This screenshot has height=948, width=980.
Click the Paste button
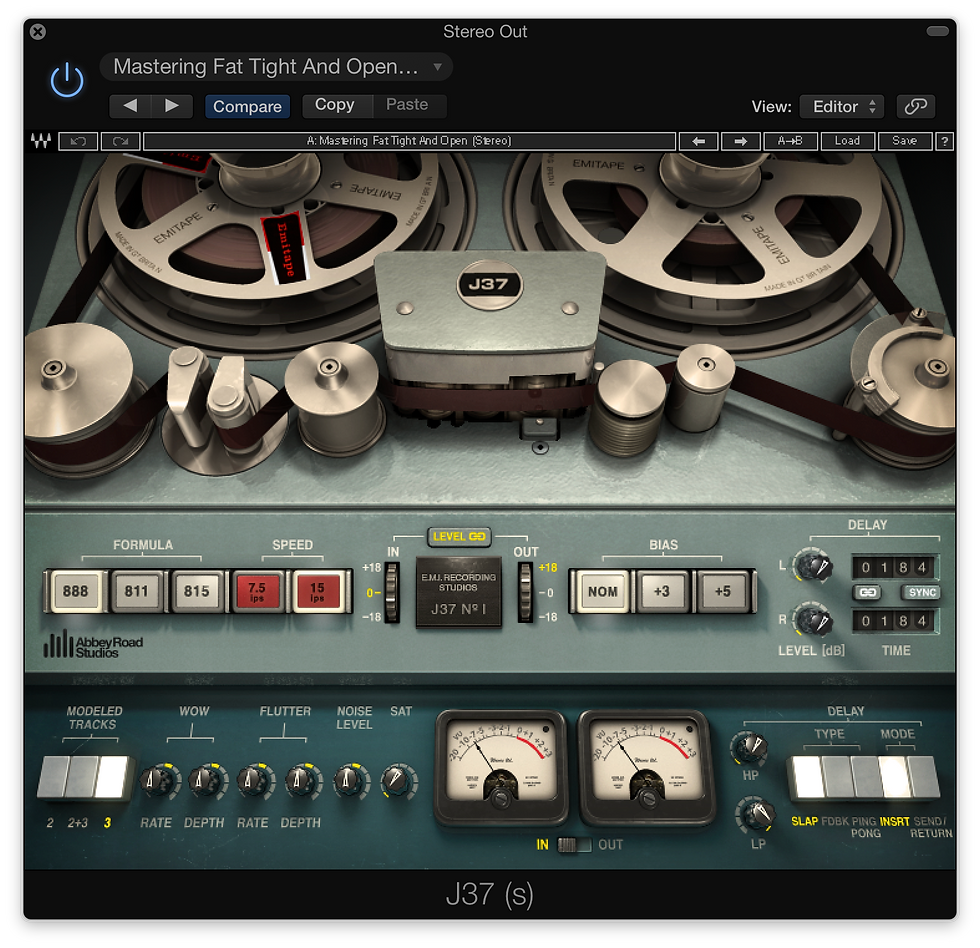tap(409, 105)
